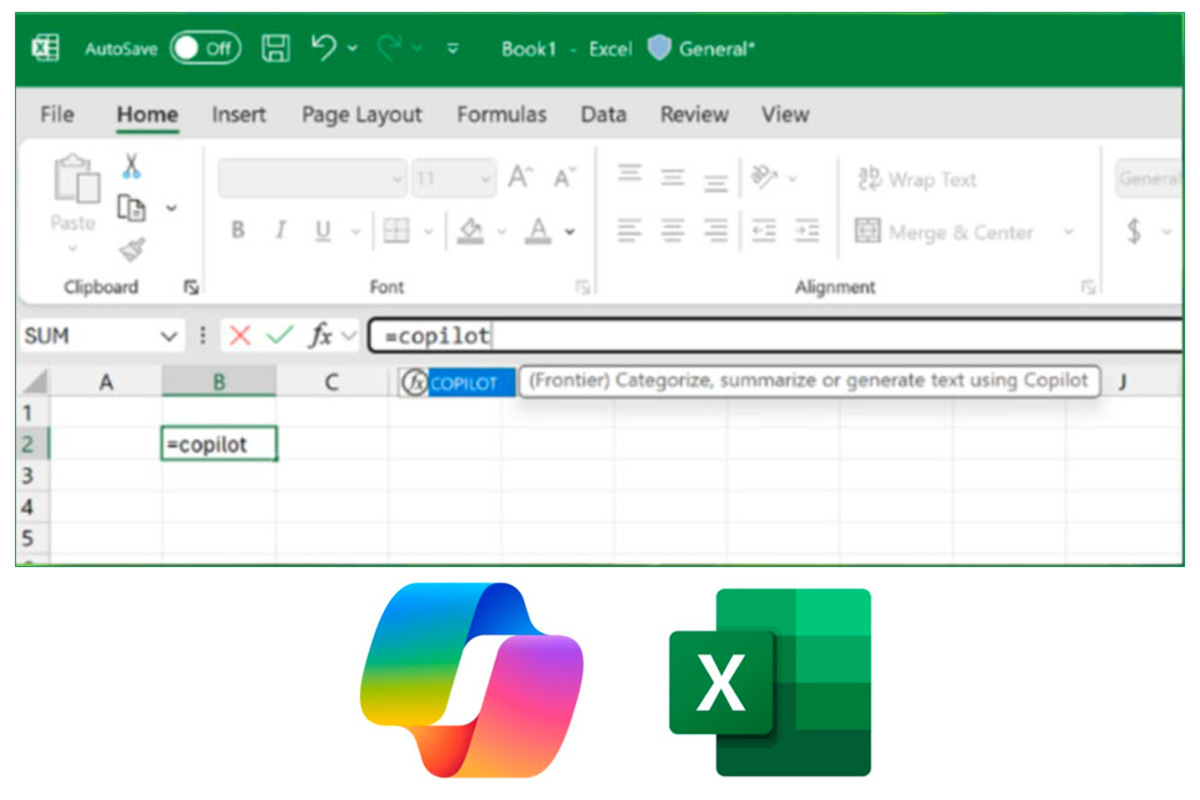Open Clipboard group dialog launcher
Viewport: 1200px width, 800px height.
(x=190, y=288)
